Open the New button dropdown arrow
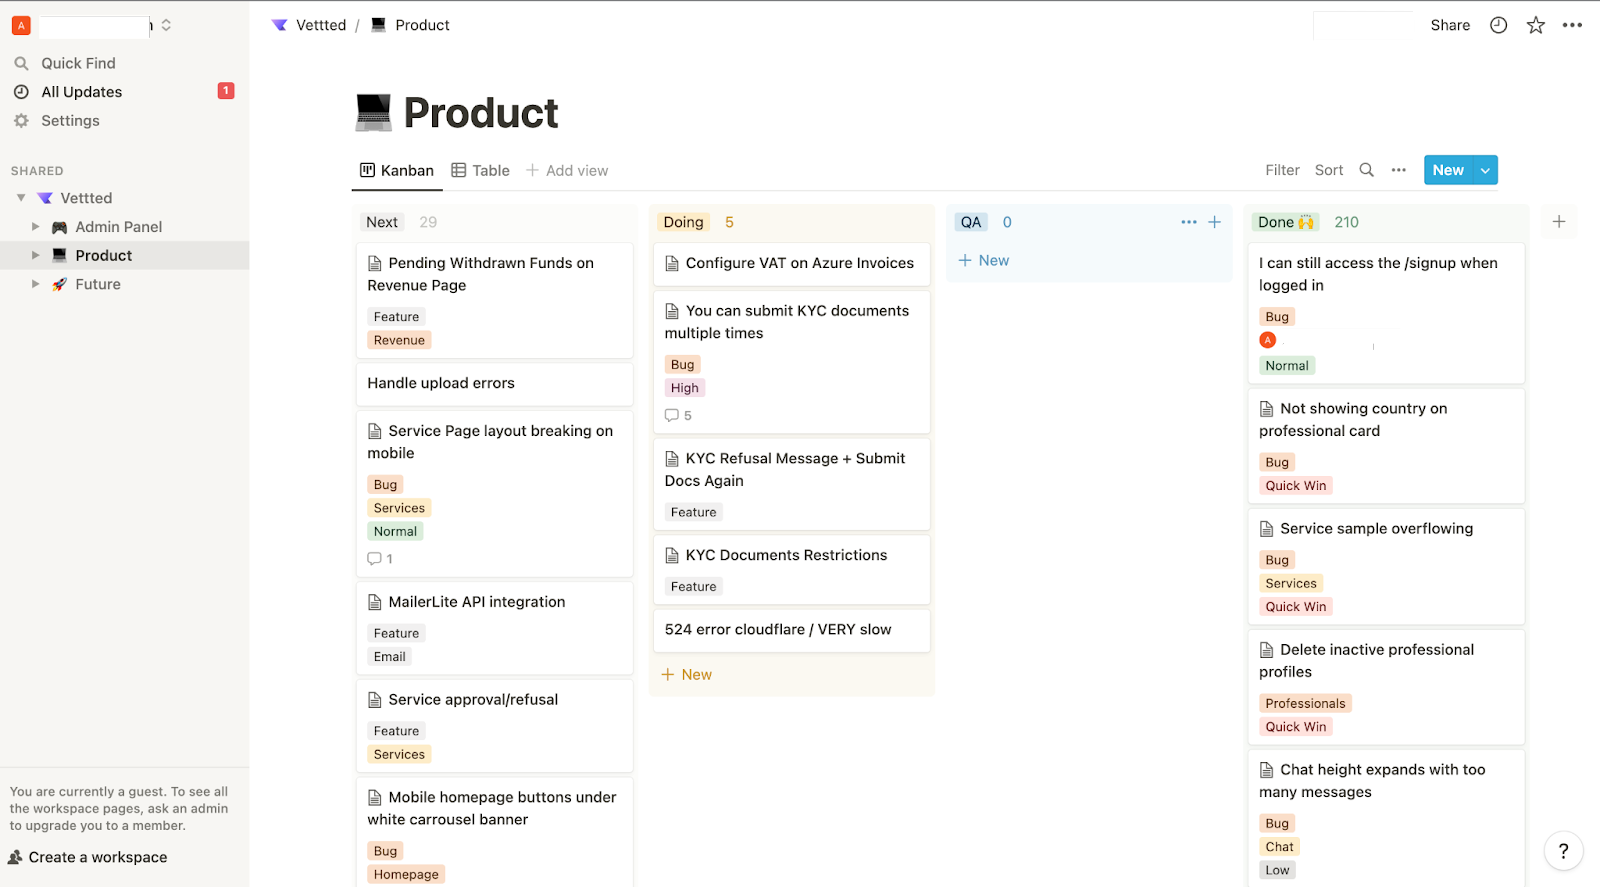The width and height of the screenshot is (1600, 887). click(x=1486, y=170)
